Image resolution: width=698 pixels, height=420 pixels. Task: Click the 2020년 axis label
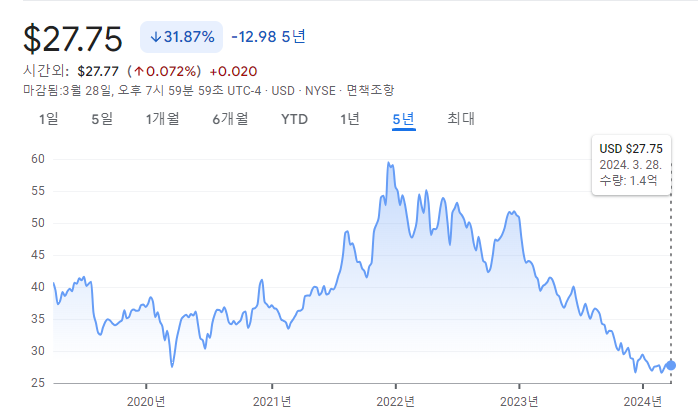tap(146, 402)
